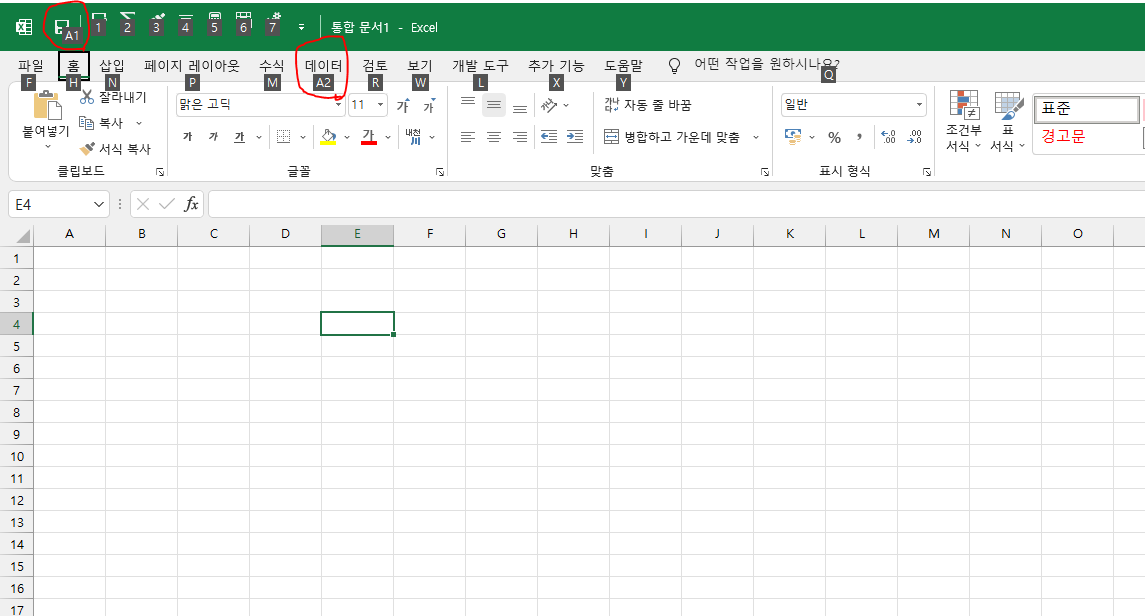The height and width of the screenshot is (616, 1145).
Task: Click the select all corner triangle
Action: coord(22,235)
